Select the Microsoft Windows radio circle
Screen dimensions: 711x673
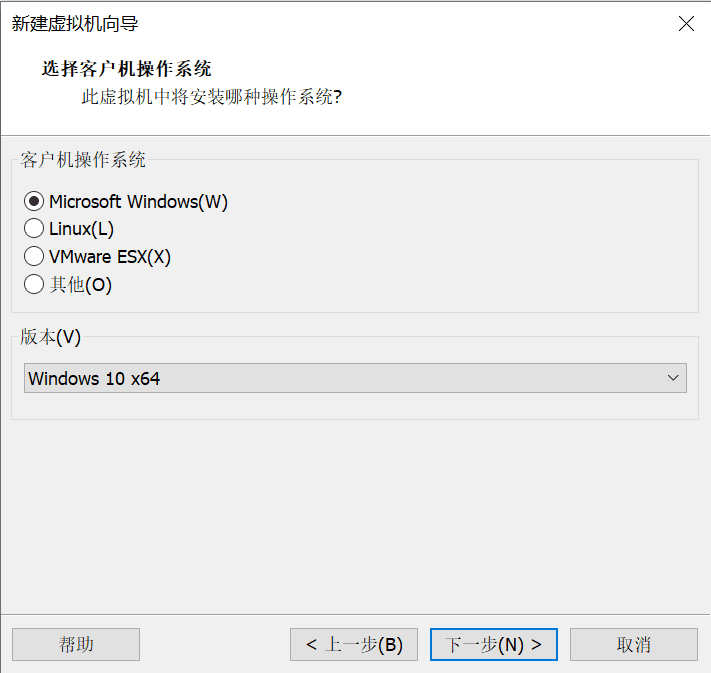[34, 202]
